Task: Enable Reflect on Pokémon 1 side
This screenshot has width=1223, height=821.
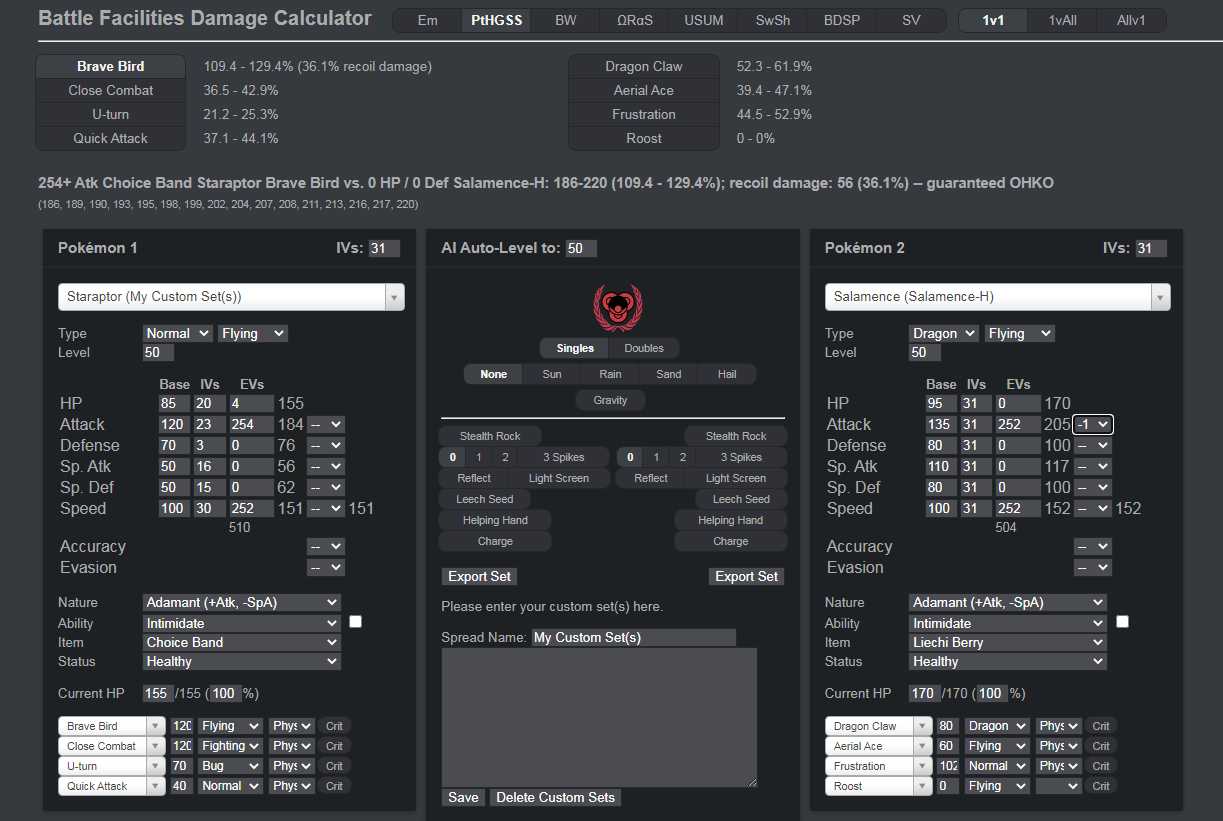Action: [x=474, y=478]
